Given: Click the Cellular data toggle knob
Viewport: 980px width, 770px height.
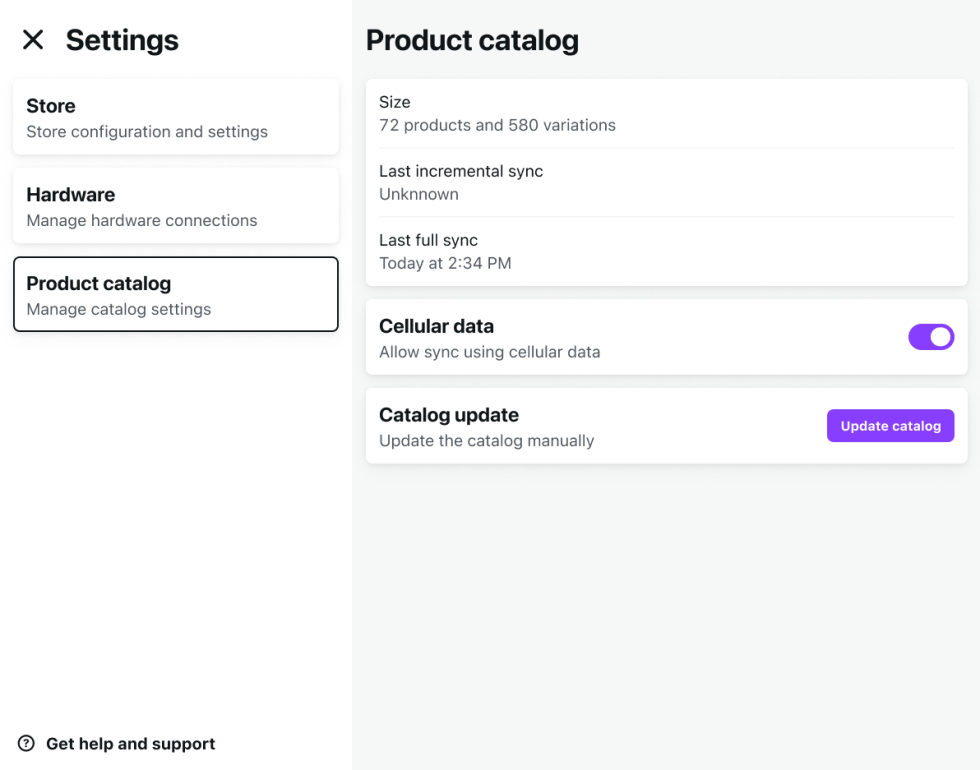Looking at the screenshot, I should (x=940, y=337).
